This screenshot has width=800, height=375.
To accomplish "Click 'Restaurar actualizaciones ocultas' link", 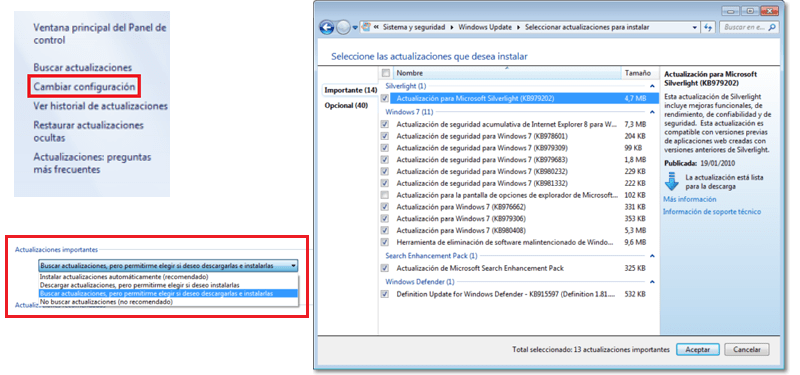I will point(89,131).
